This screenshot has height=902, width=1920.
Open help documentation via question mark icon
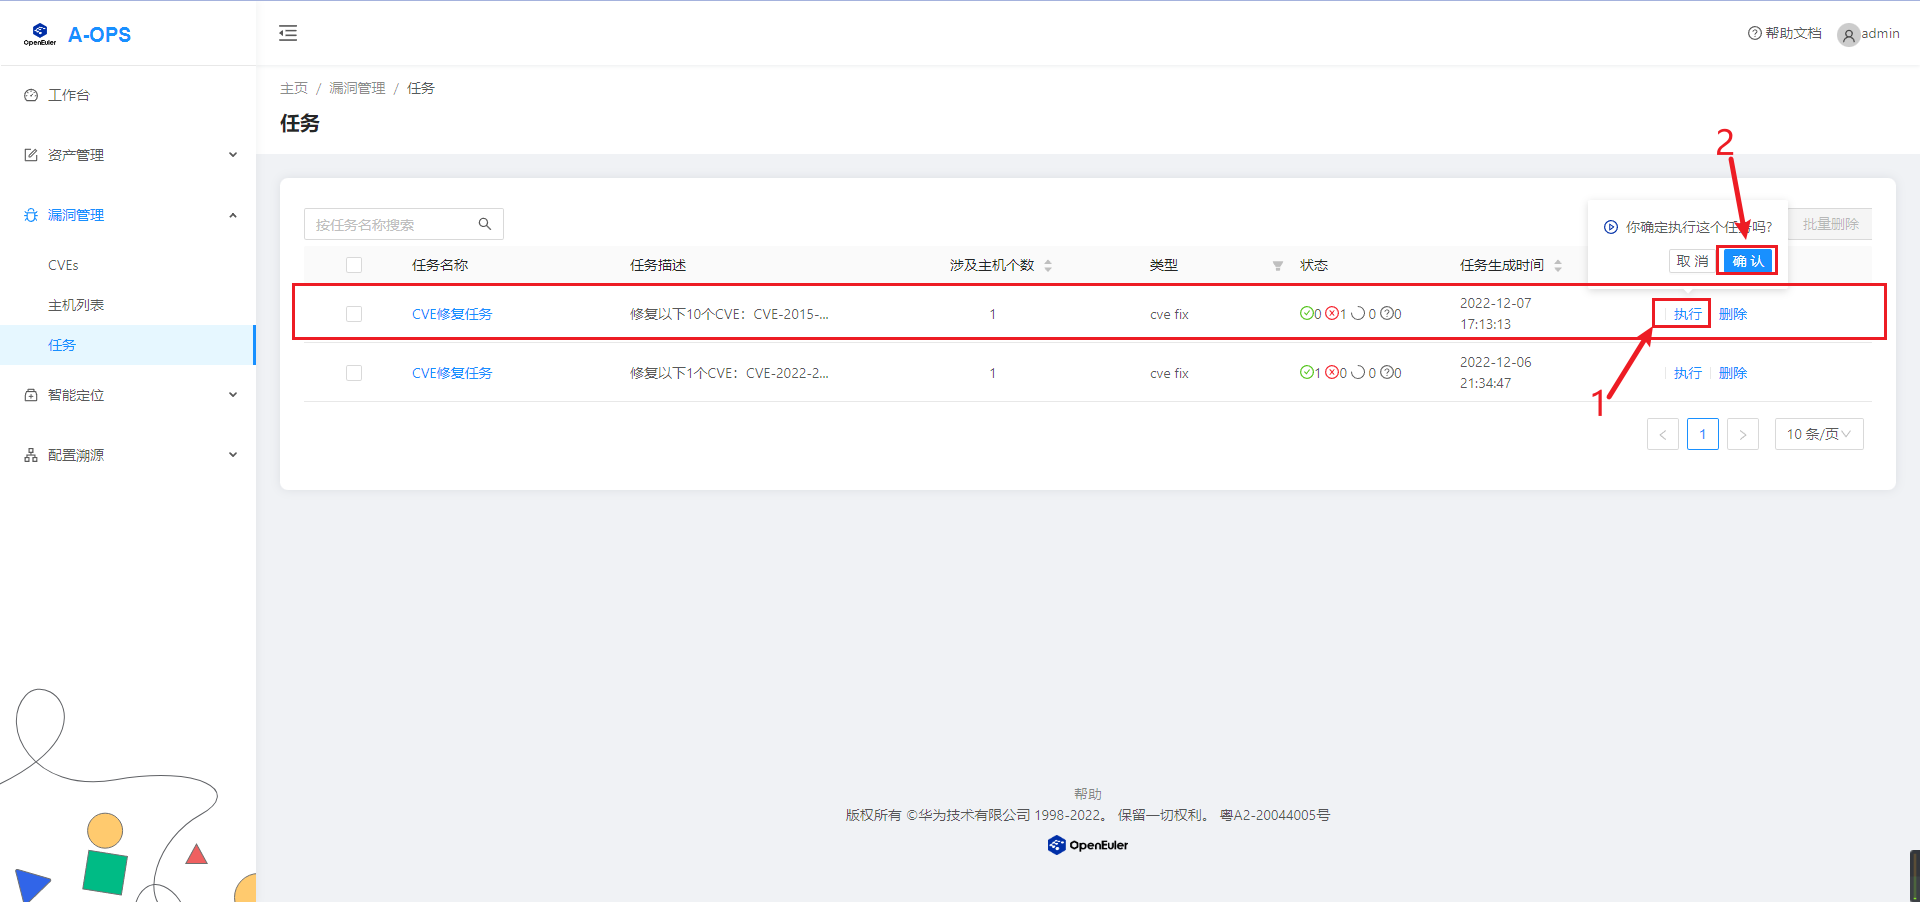click(1754, 33)
